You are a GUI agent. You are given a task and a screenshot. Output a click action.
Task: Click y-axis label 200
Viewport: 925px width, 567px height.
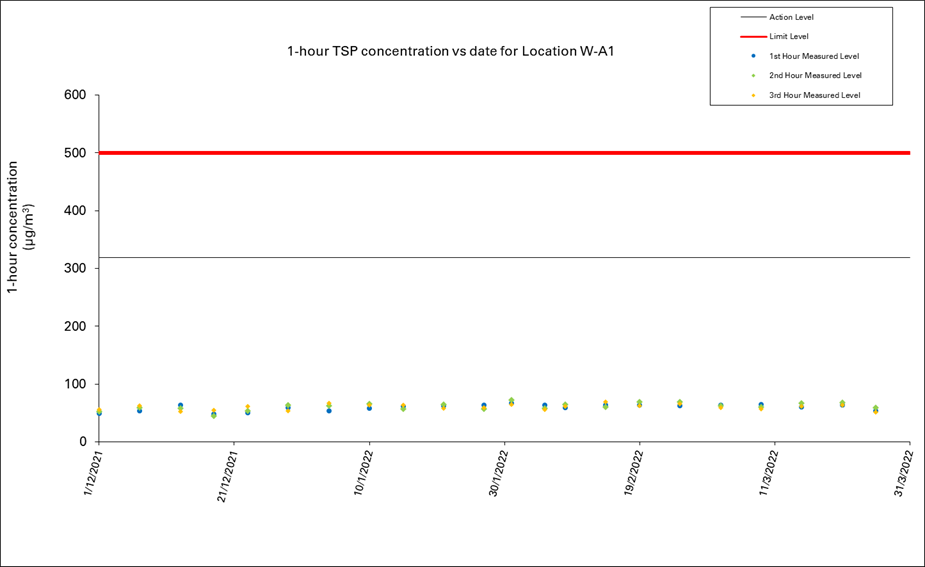[75, 326]
